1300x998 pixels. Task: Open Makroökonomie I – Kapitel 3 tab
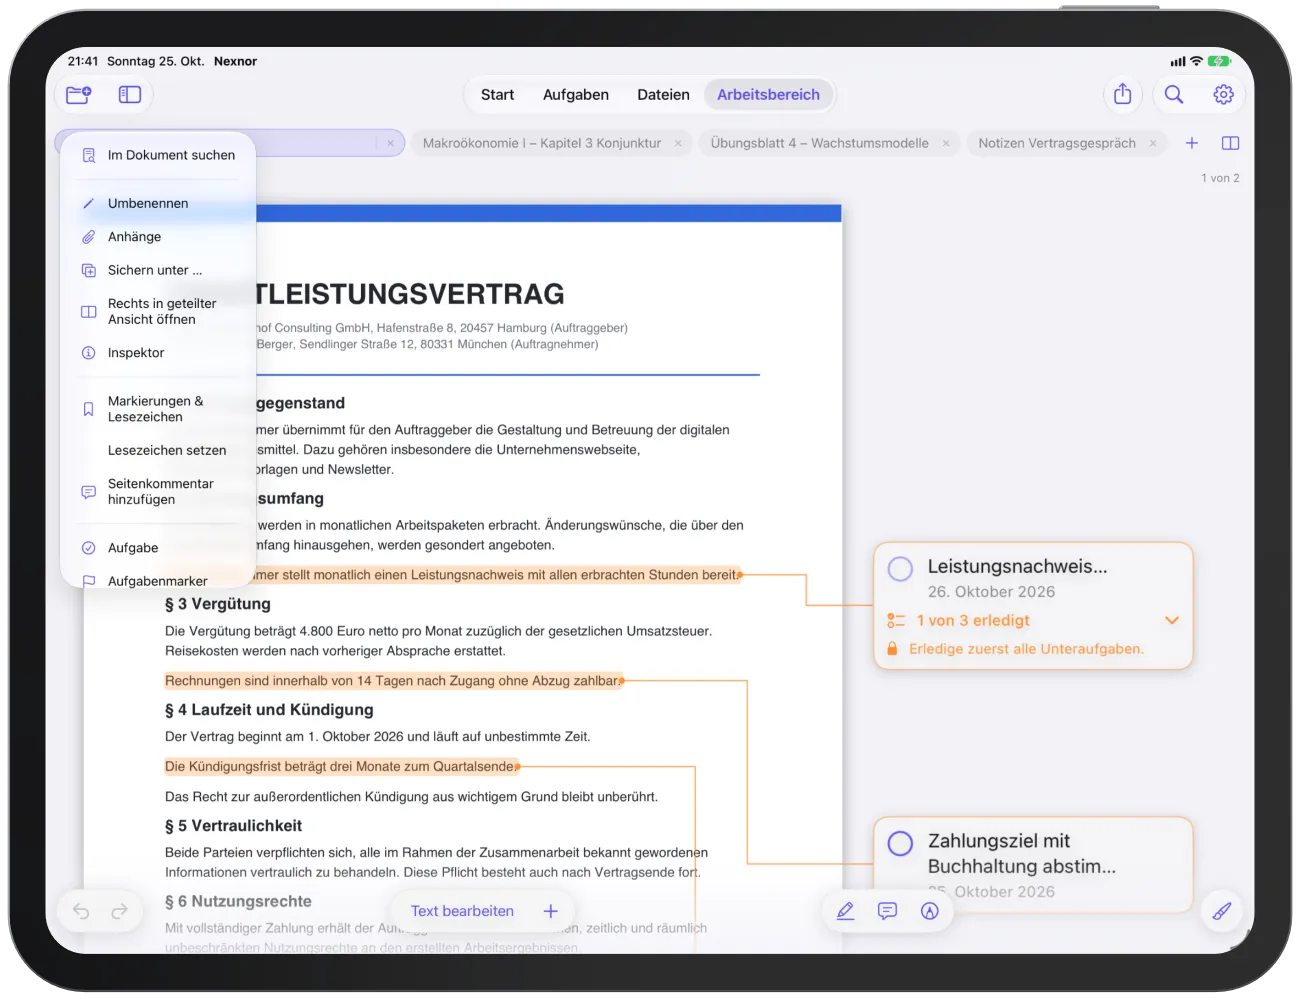pyautogui.click(x=550, y=143)
